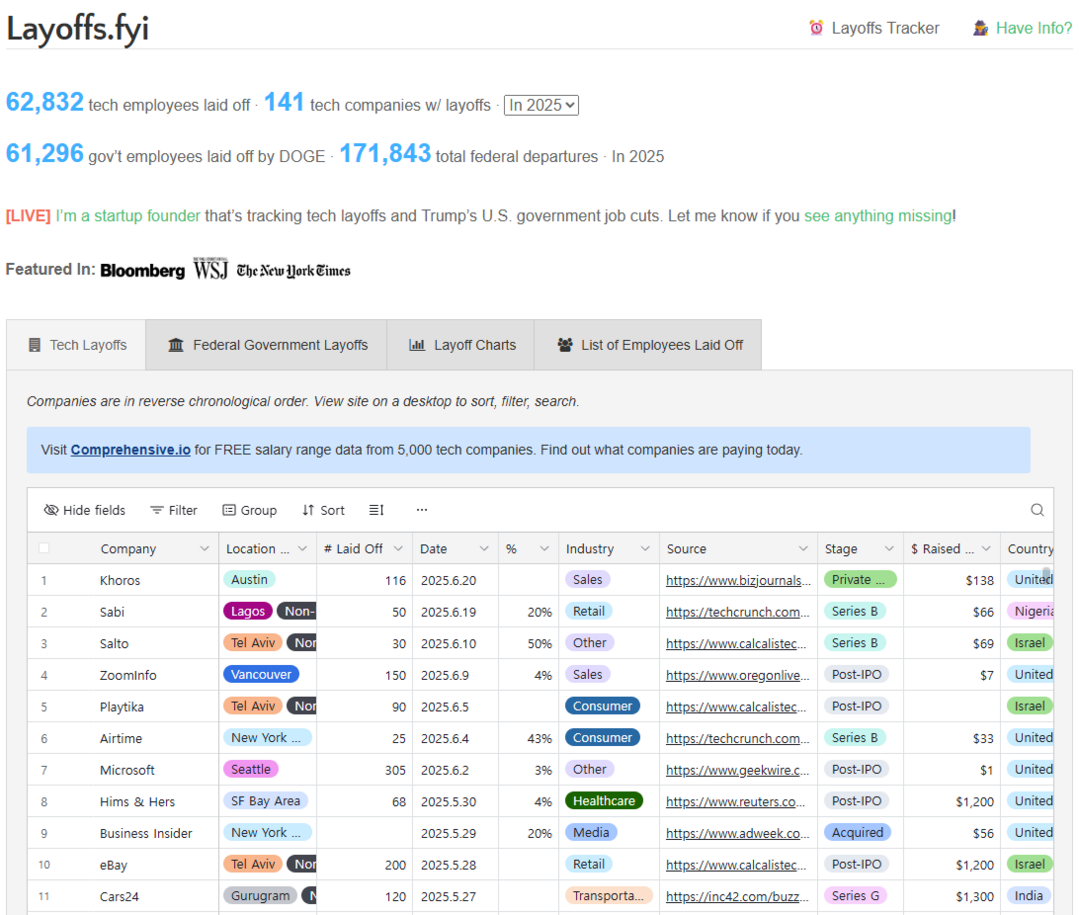Open the 'In 2025' year dropdown

point(541,105)
